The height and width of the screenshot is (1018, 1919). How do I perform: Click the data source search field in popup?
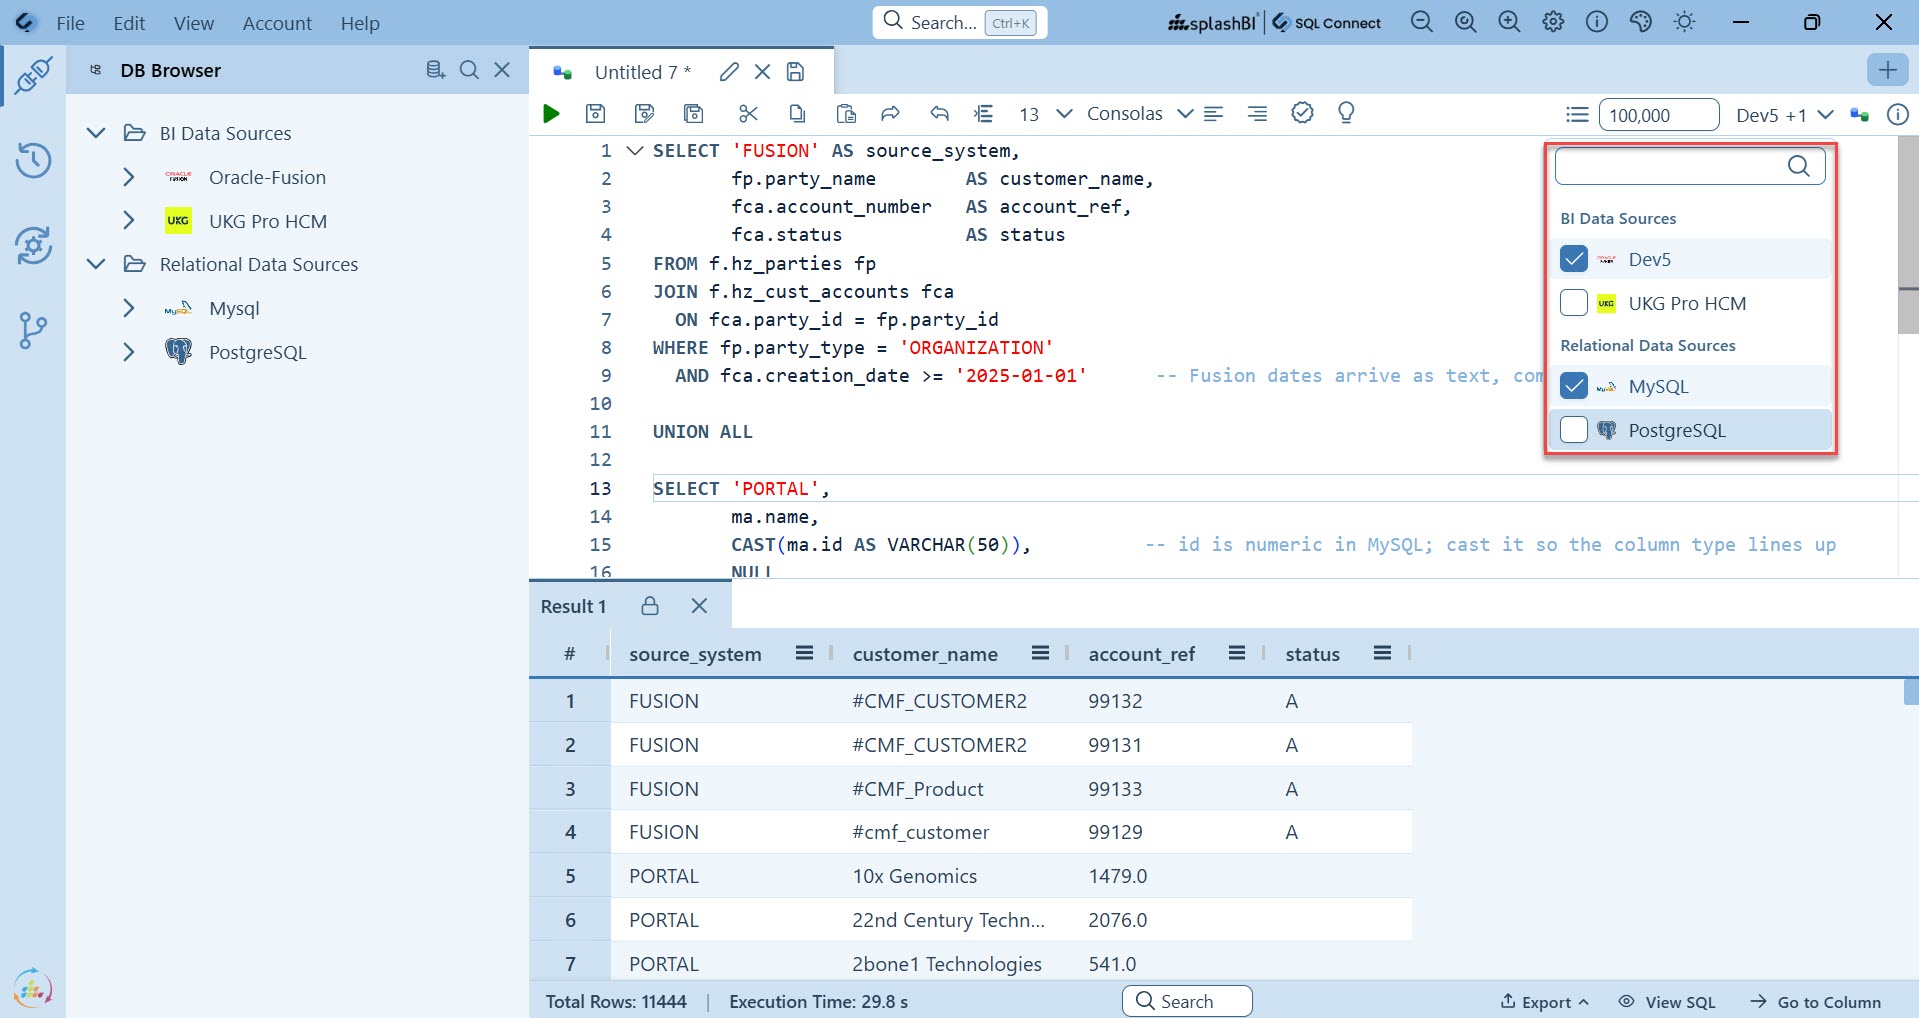point(1690,166)
